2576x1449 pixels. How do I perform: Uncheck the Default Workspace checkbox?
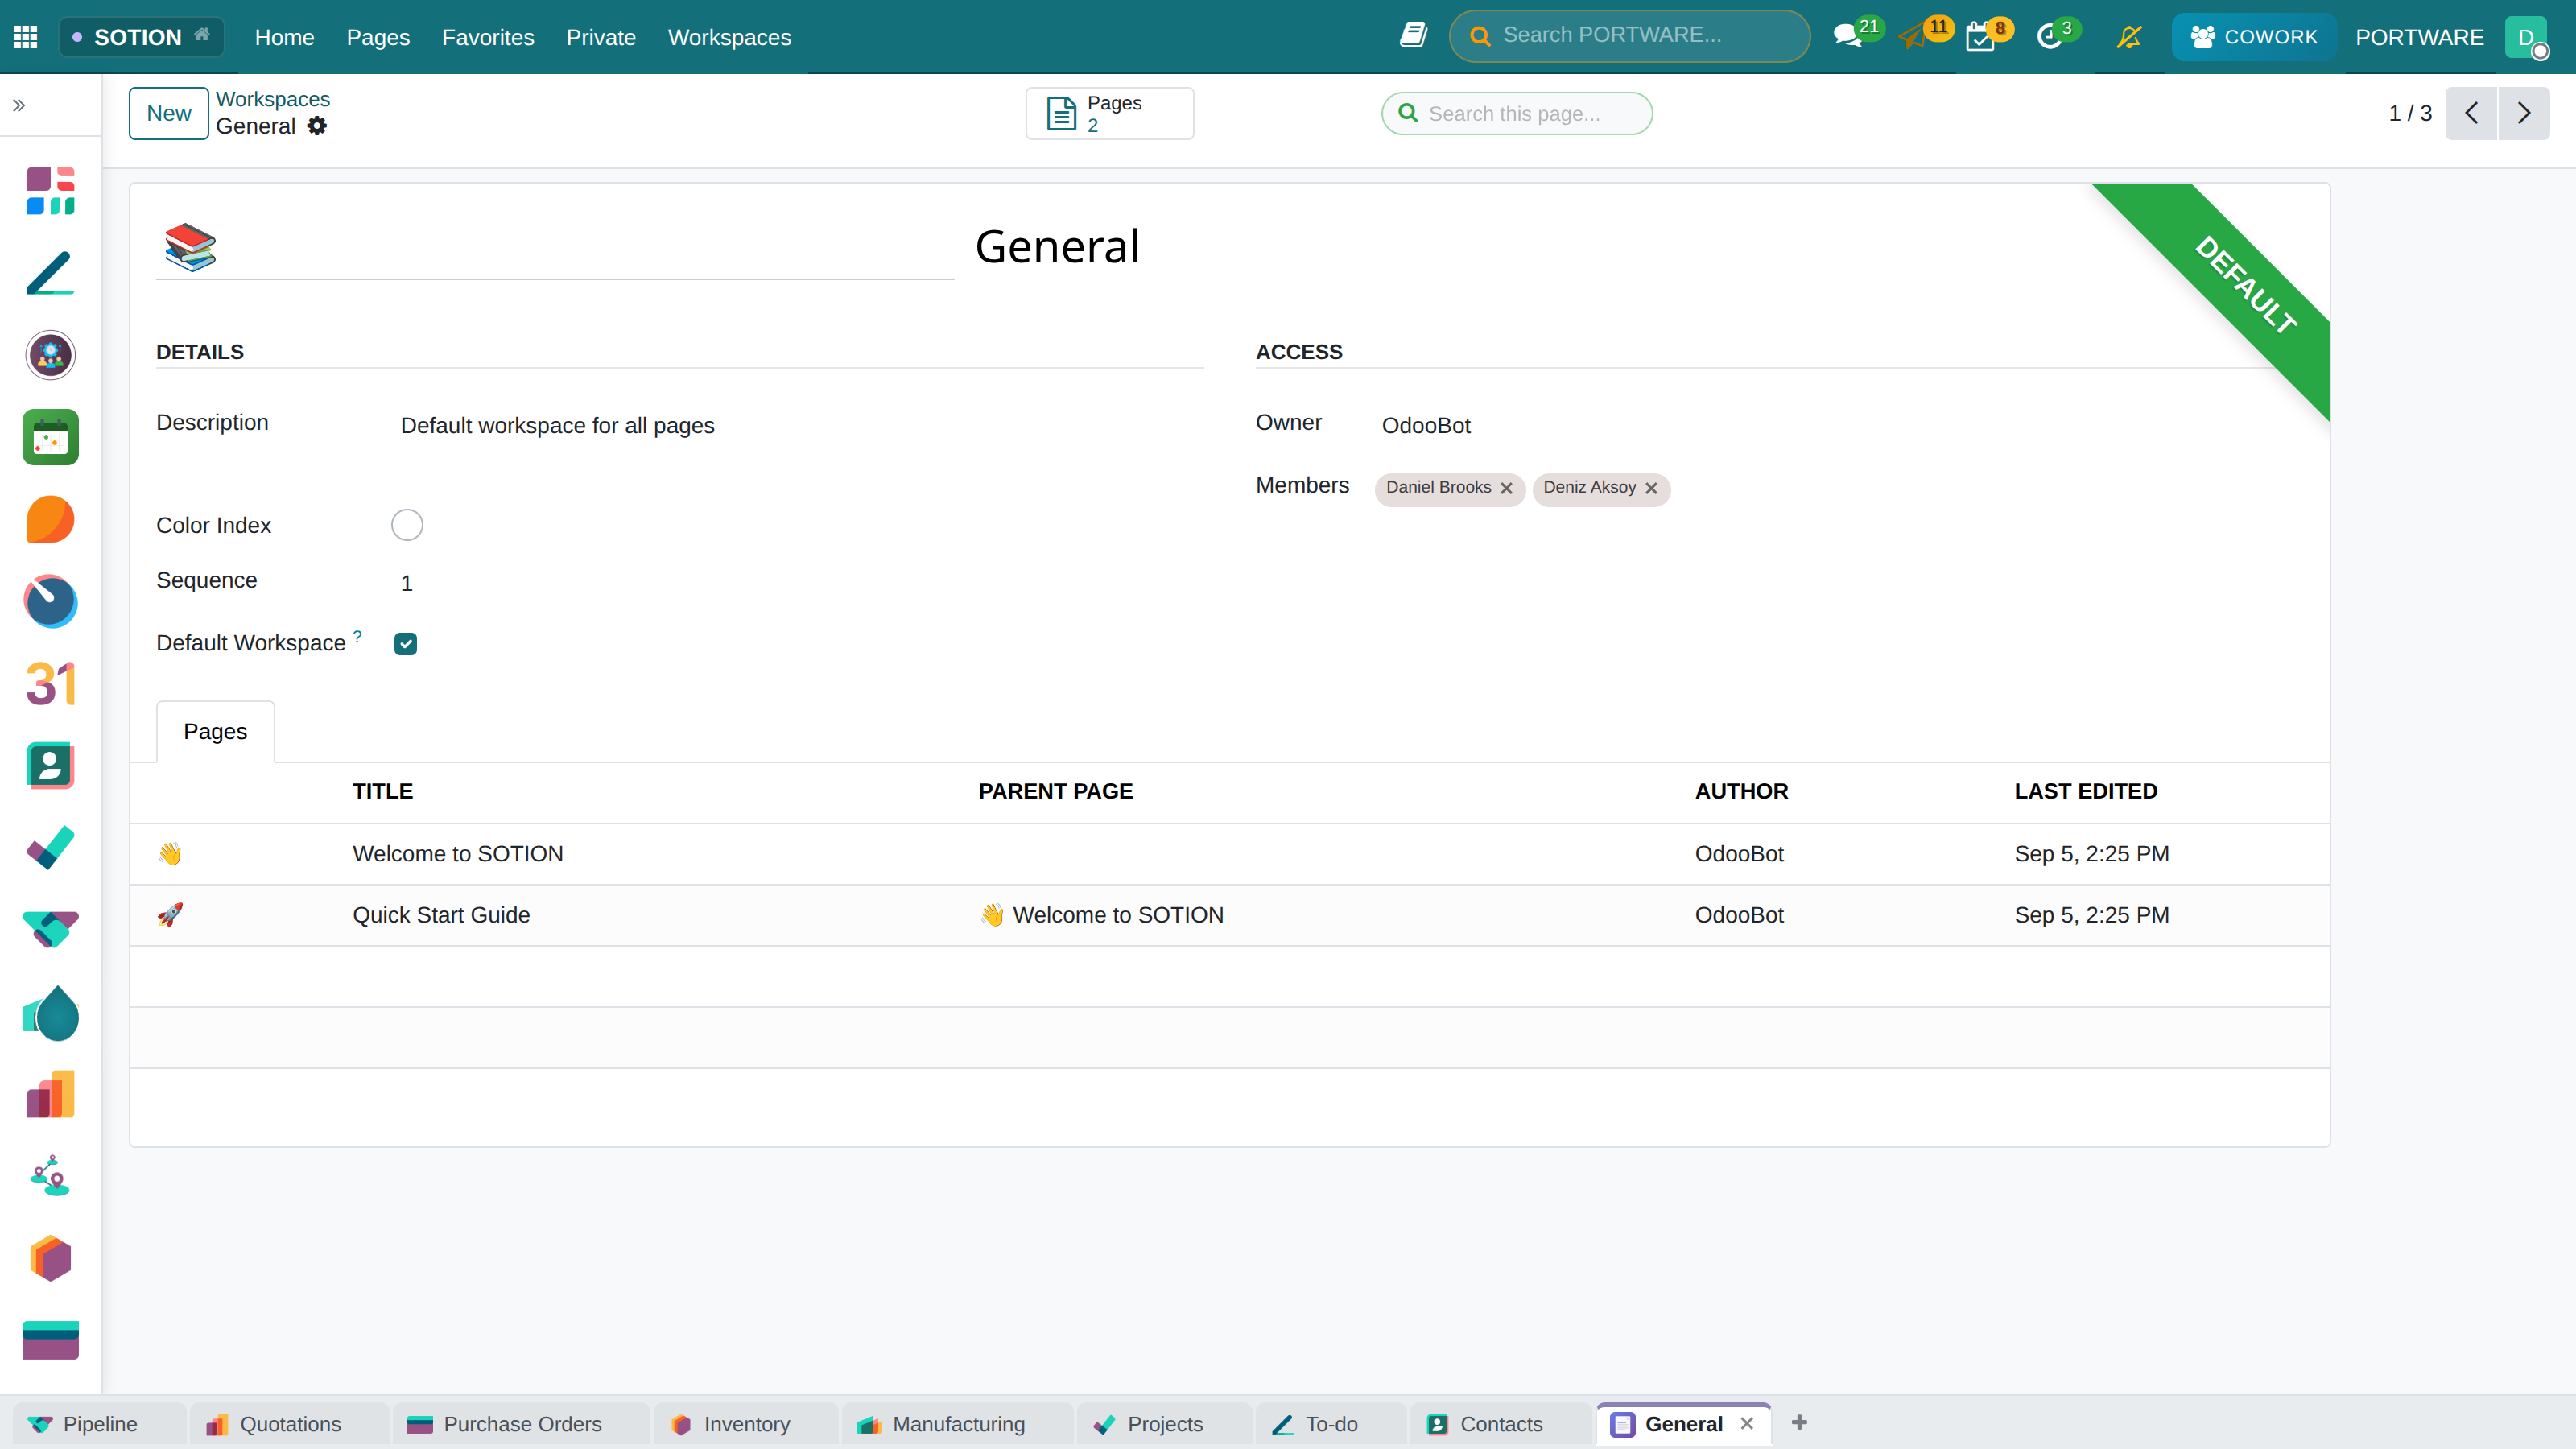pos(405,644)
